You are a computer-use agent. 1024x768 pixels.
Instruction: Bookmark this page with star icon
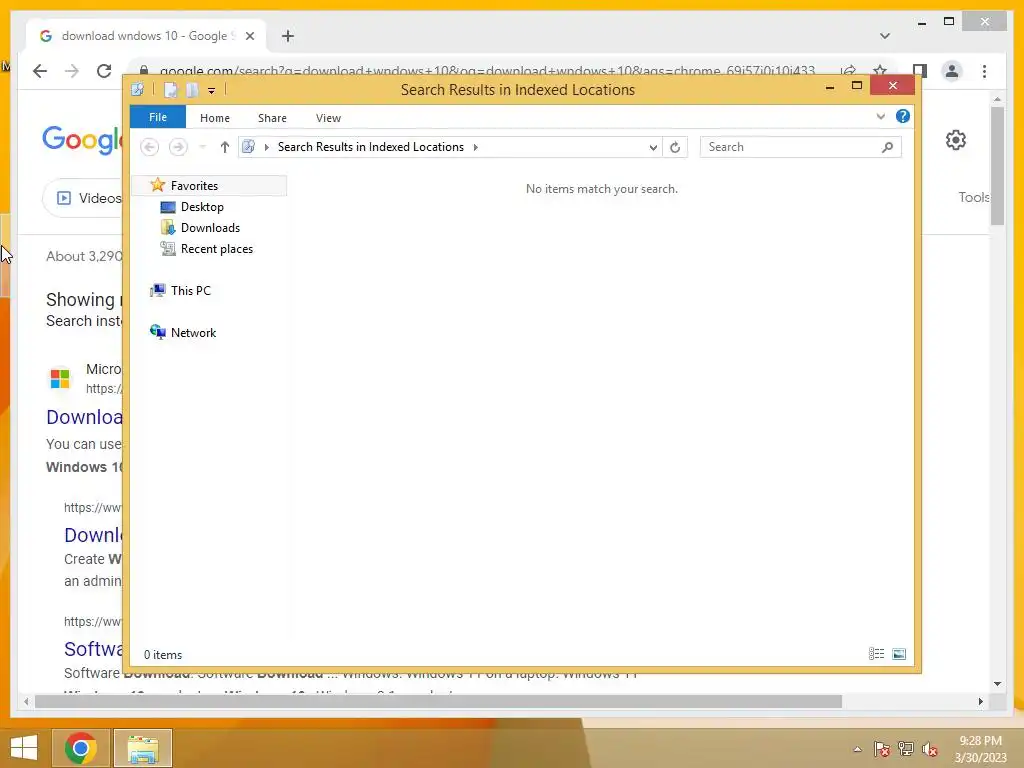point(880,71)
